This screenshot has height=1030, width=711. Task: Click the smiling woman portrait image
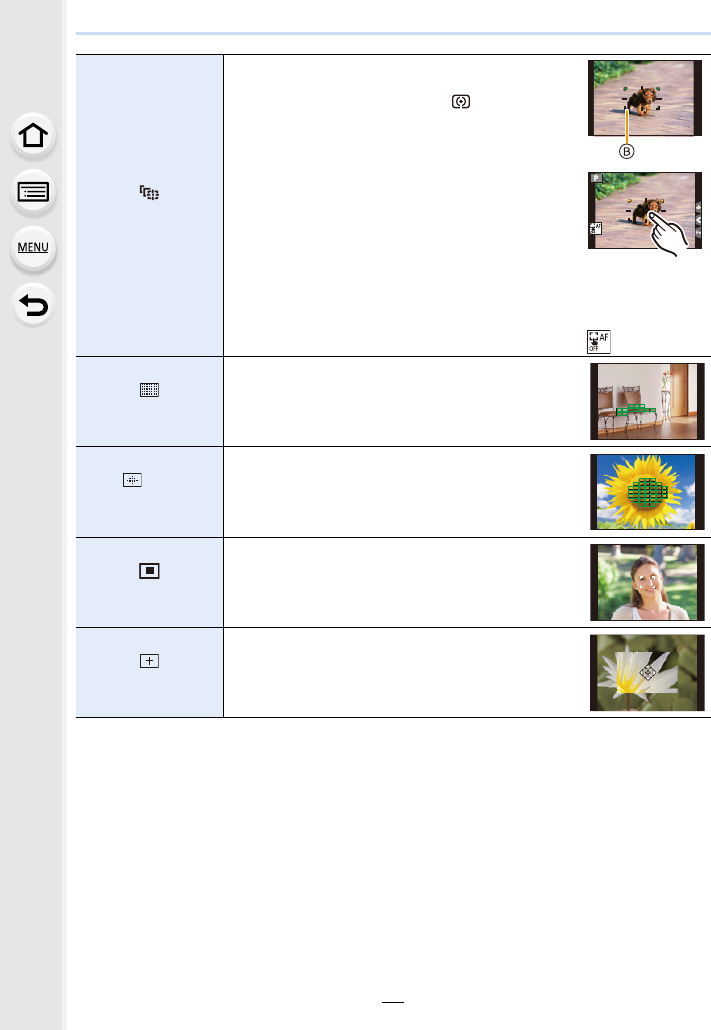click(647, 583)
